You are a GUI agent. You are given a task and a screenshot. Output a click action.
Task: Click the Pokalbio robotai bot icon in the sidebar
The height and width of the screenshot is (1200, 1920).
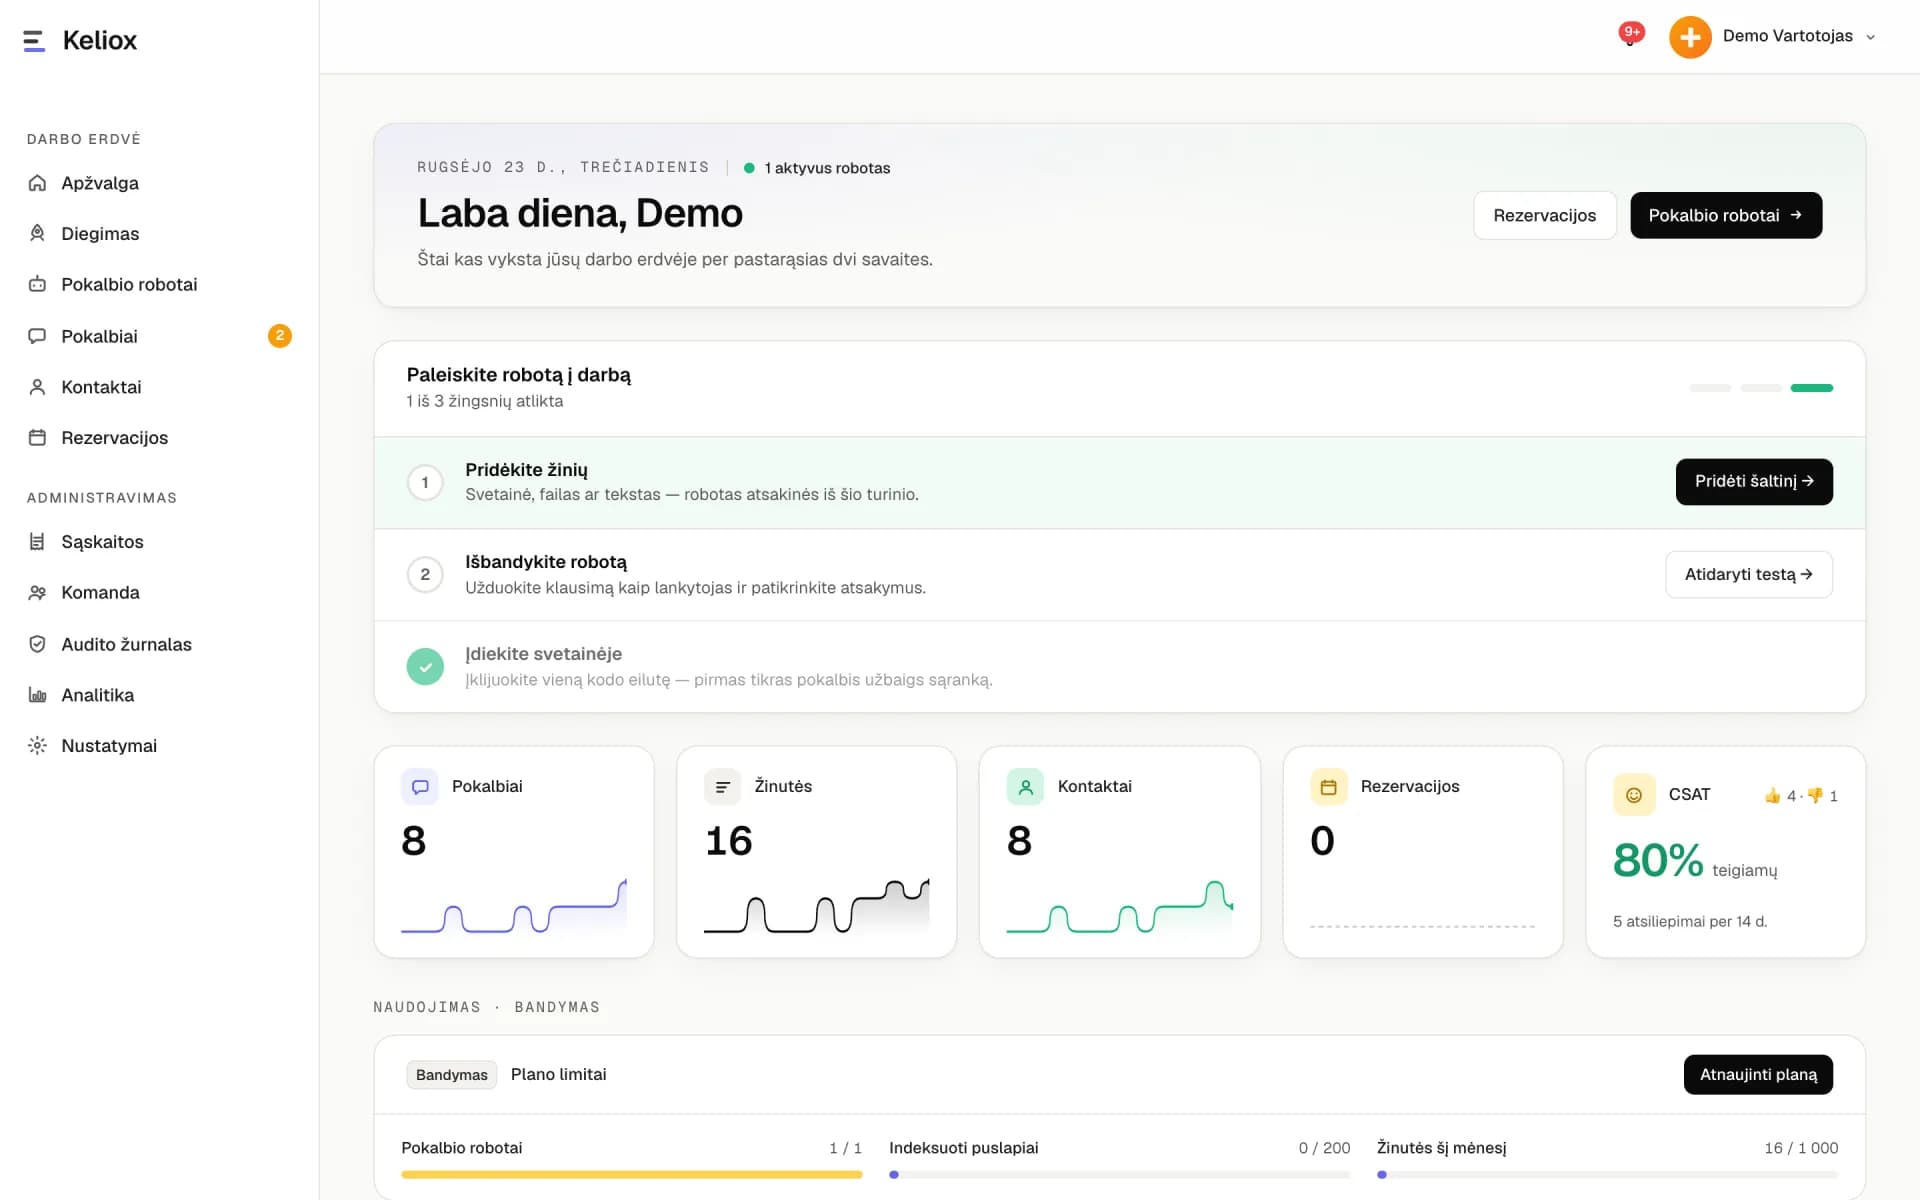click(37, 284)
